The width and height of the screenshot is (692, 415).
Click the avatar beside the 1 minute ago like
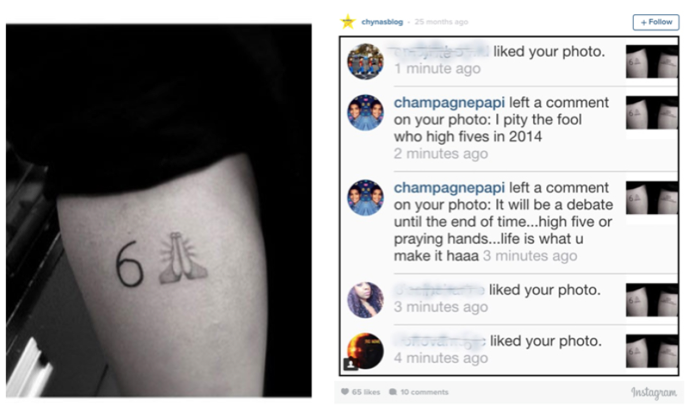click(x=365, y=61)
